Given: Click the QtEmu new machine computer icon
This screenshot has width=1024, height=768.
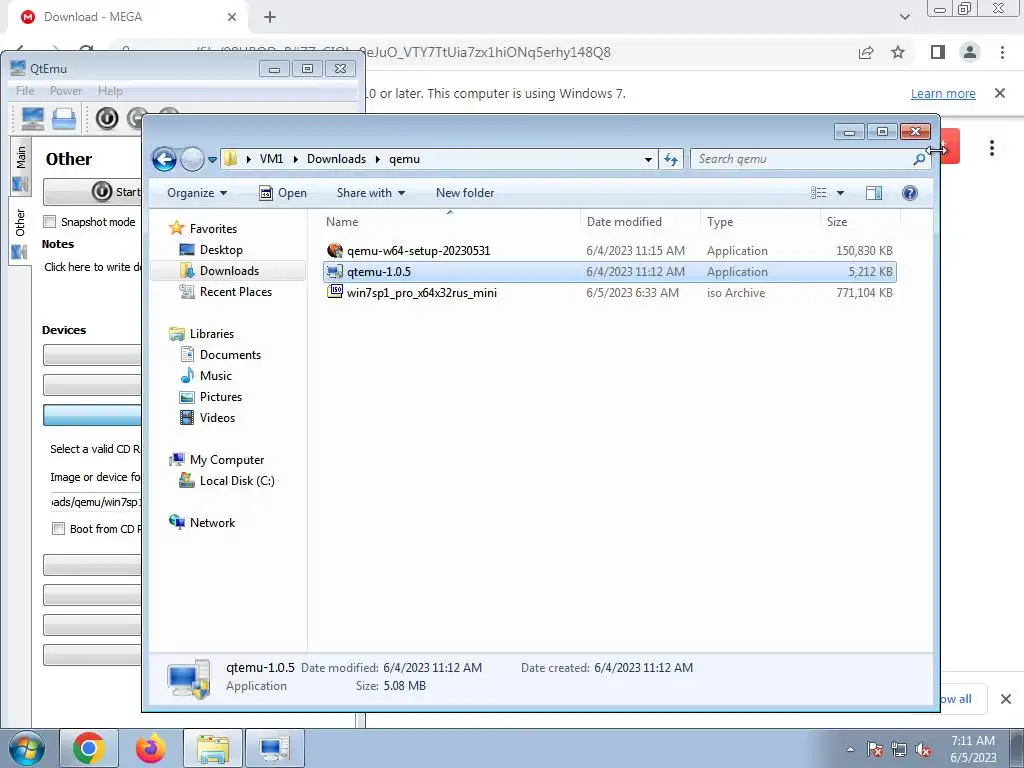Looking at the screenshot, I should (32, 118).
